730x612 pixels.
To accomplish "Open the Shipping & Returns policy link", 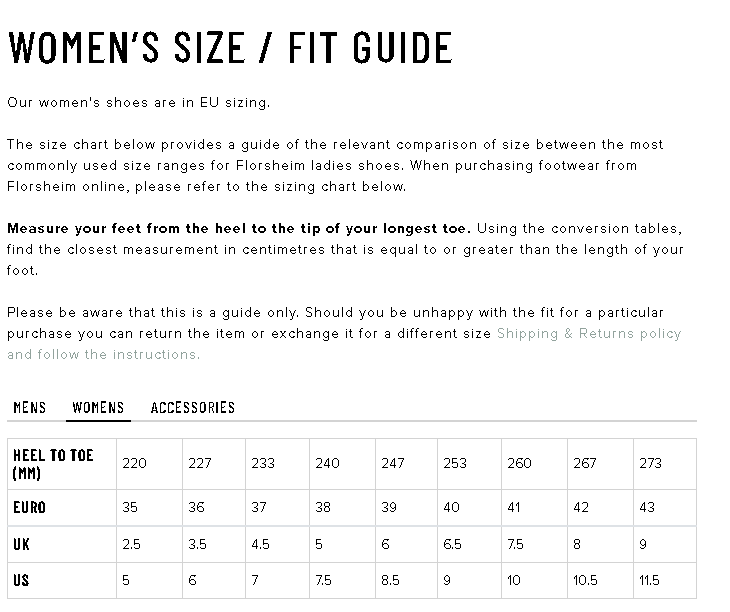I will pos(588,333).
